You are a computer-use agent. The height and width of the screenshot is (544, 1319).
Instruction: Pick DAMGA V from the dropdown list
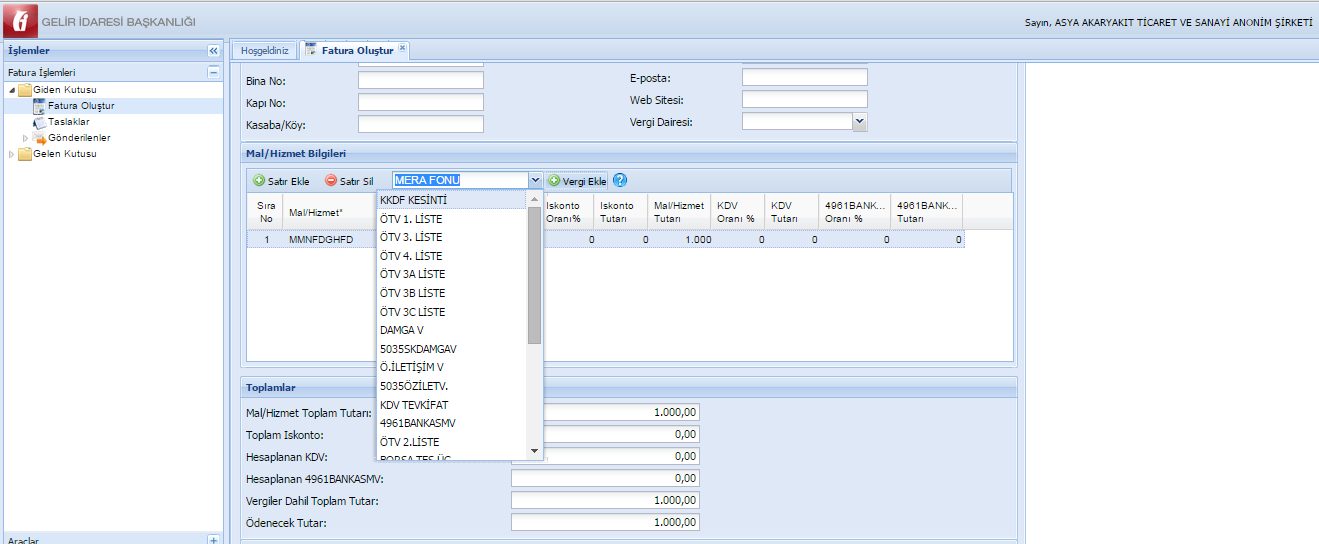(x=402, y=330)
